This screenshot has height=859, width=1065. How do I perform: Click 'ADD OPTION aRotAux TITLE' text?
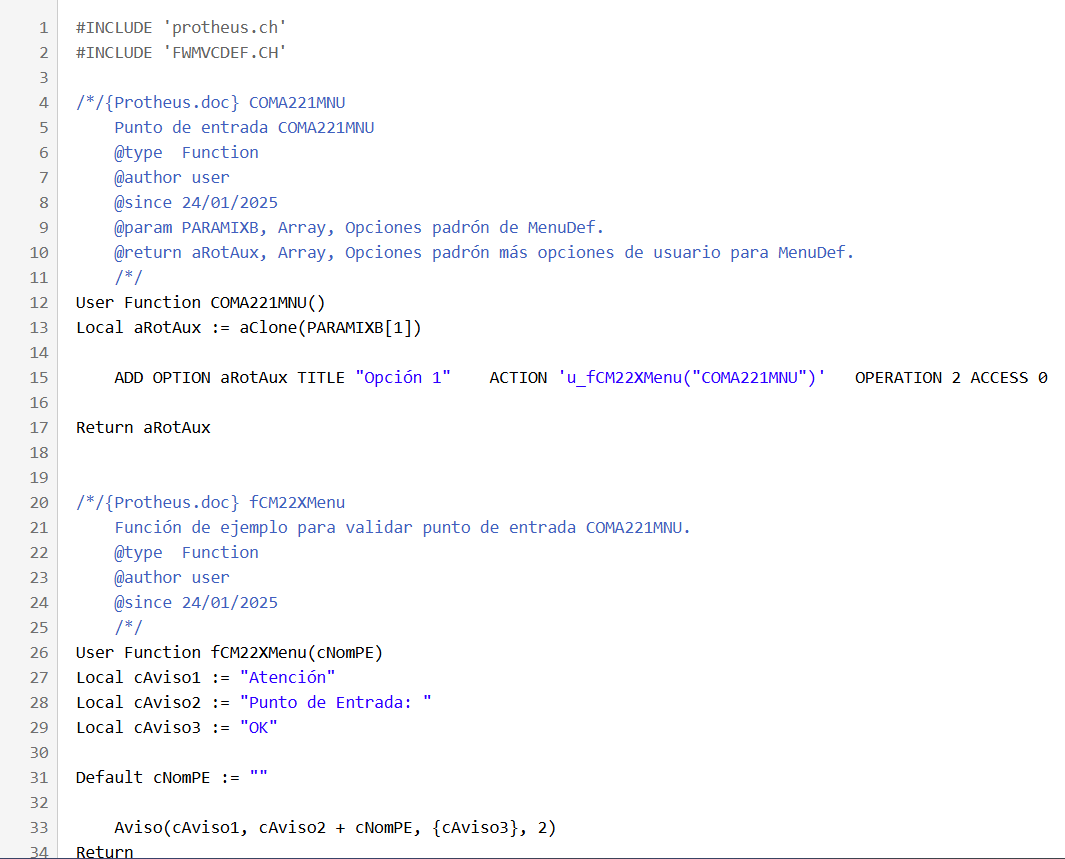(230, 378)
